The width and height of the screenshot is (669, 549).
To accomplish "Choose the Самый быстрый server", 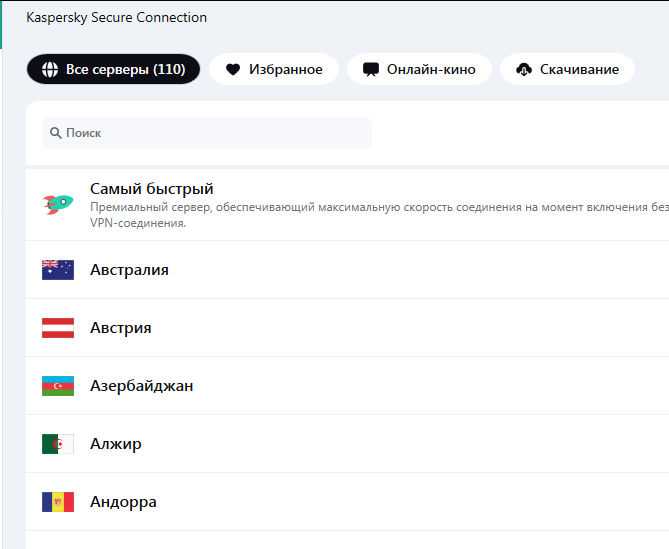I will click(x=152, y=189).
